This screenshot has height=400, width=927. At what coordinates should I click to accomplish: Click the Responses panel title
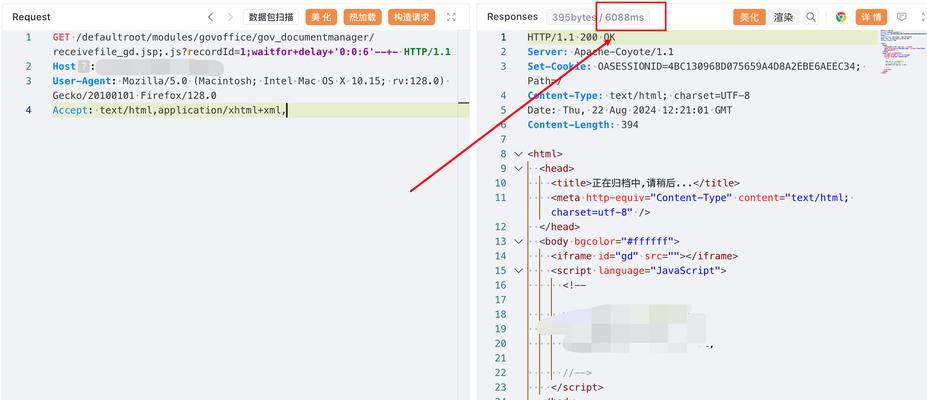pyautogui.click(x=512, y=17)
